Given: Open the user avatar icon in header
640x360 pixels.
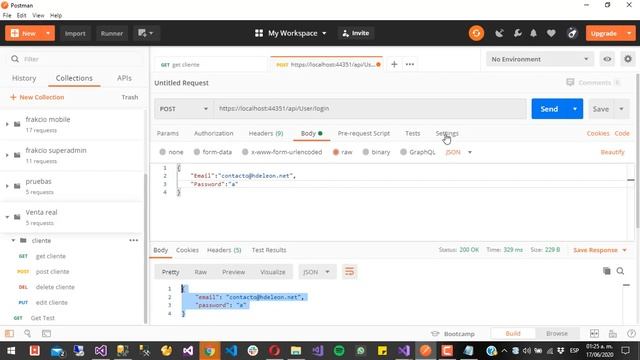Looking at the screenshot, I should pyautogui.click(x=572, y=33).
